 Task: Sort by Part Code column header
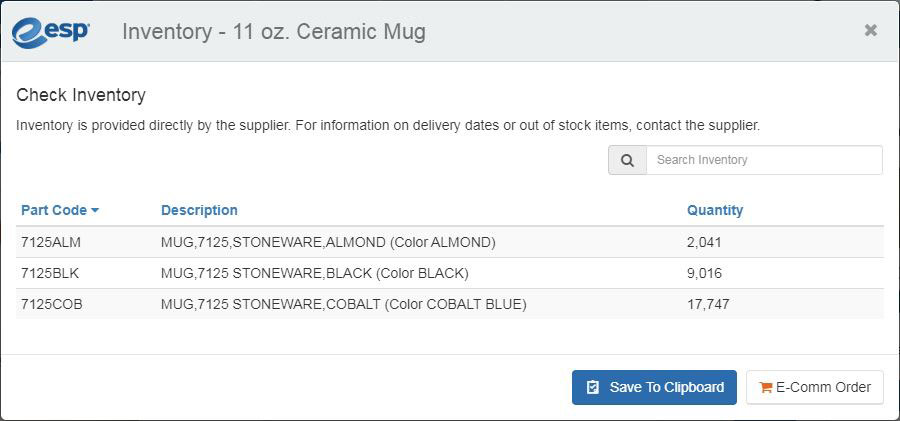[54, 210]
